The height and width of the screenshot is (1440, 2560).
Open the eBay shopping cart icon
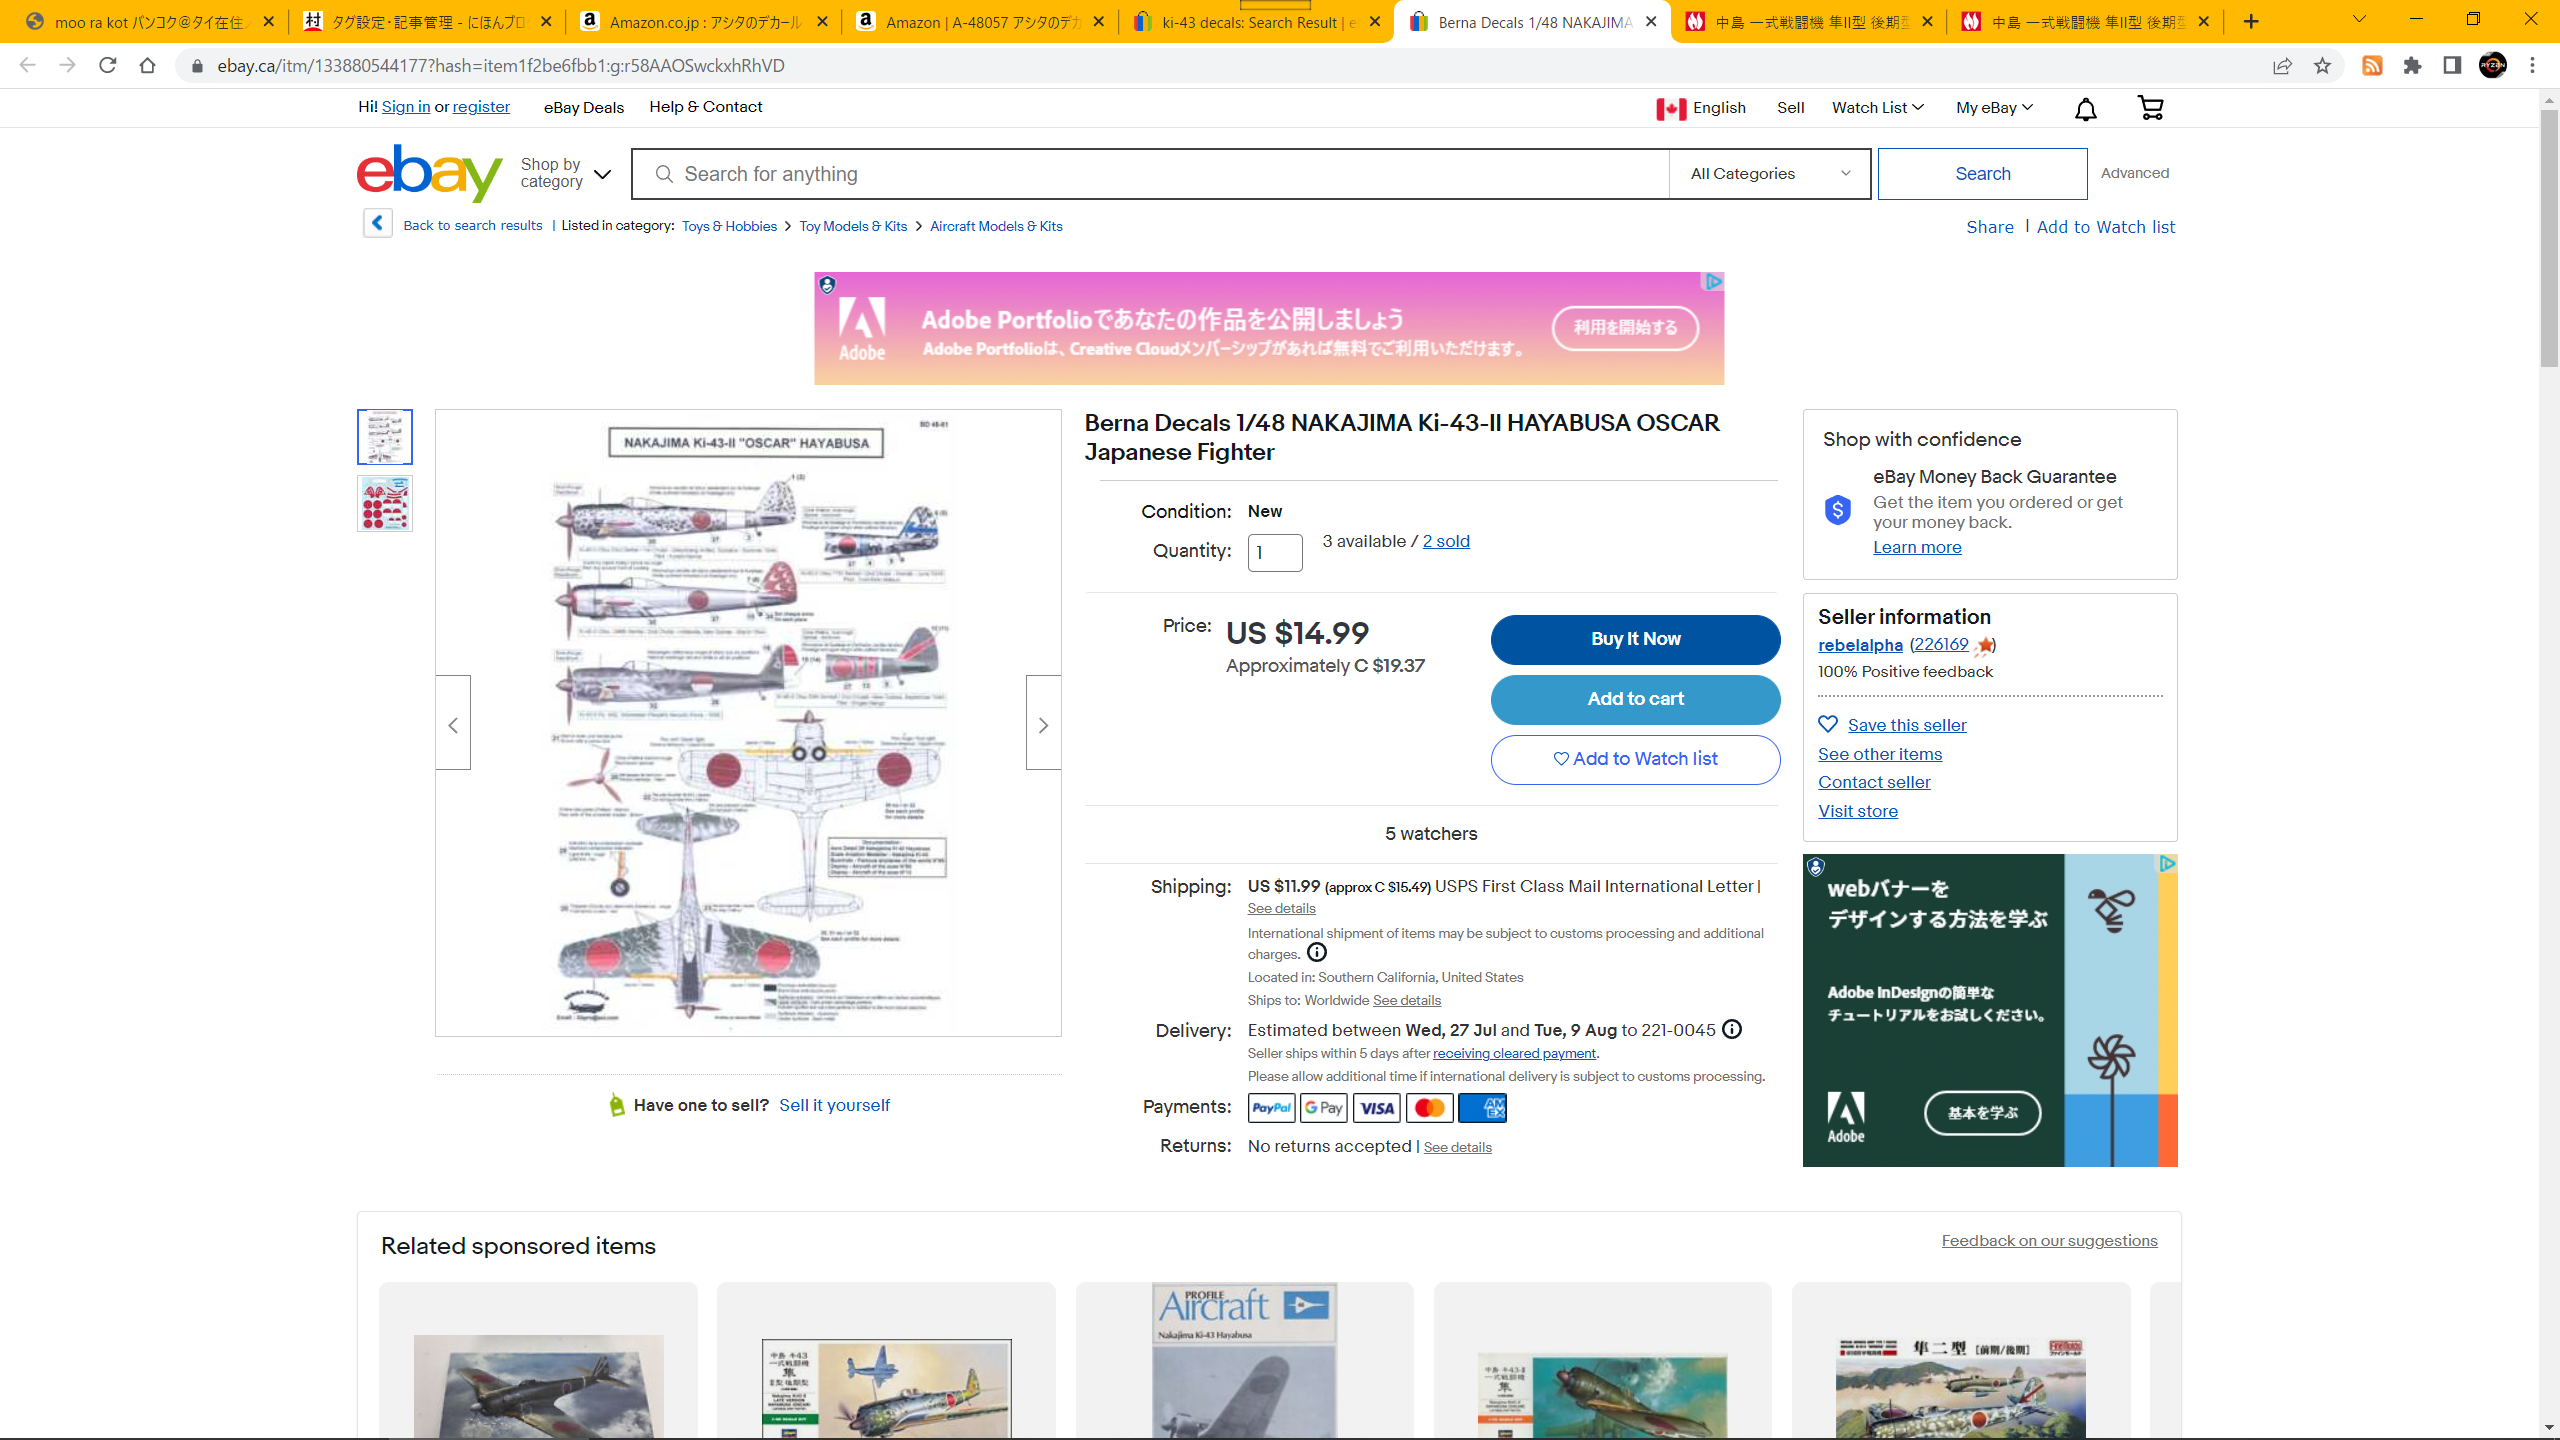2150,107
